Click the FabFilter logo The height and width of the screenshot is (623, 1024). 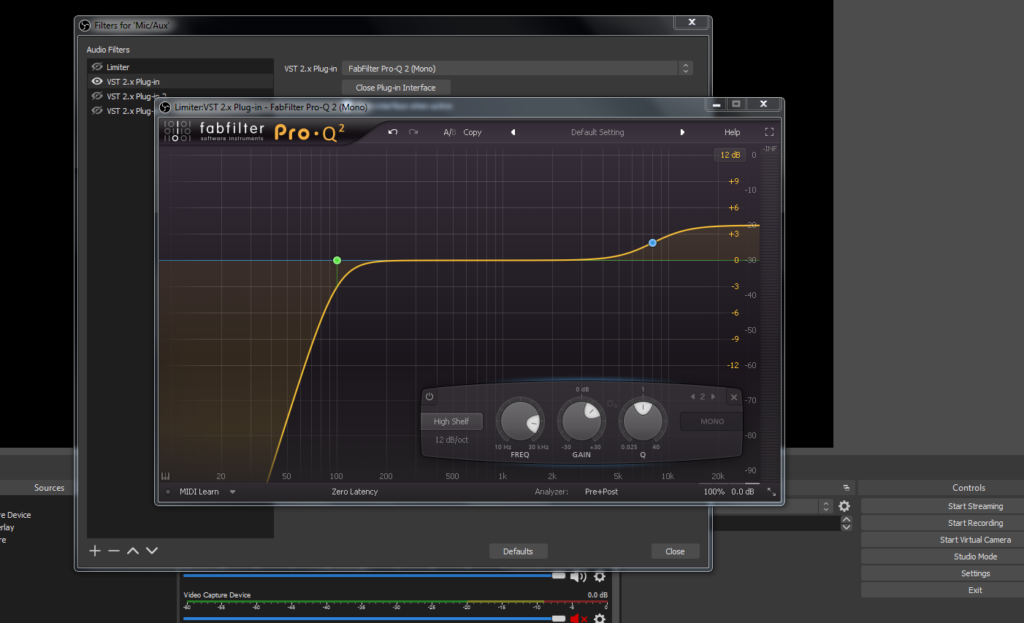[x=215, y=131]
